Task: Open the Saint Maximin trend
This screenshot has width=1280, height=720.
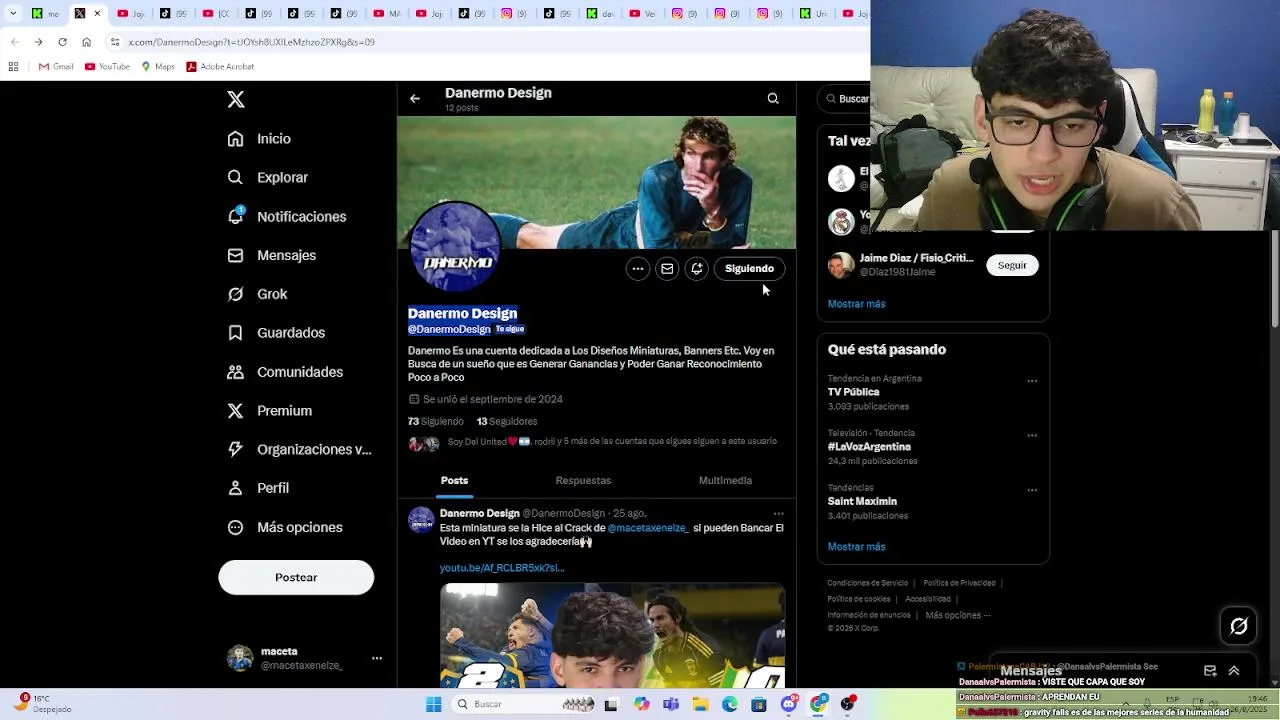Action: click(x=862, y=501)
